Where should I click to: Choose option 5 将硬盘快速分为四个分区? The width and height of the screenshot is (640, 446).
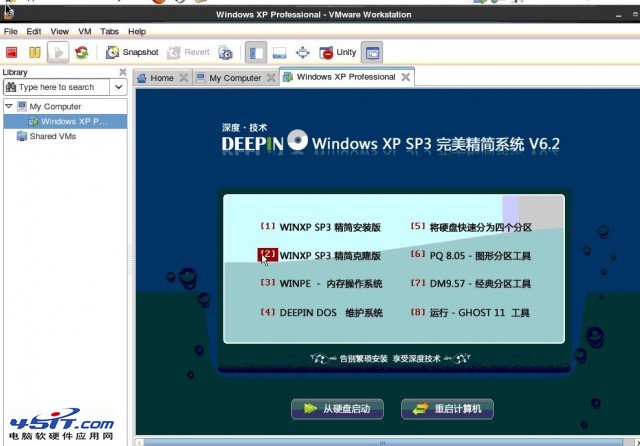tap(471, 227)
